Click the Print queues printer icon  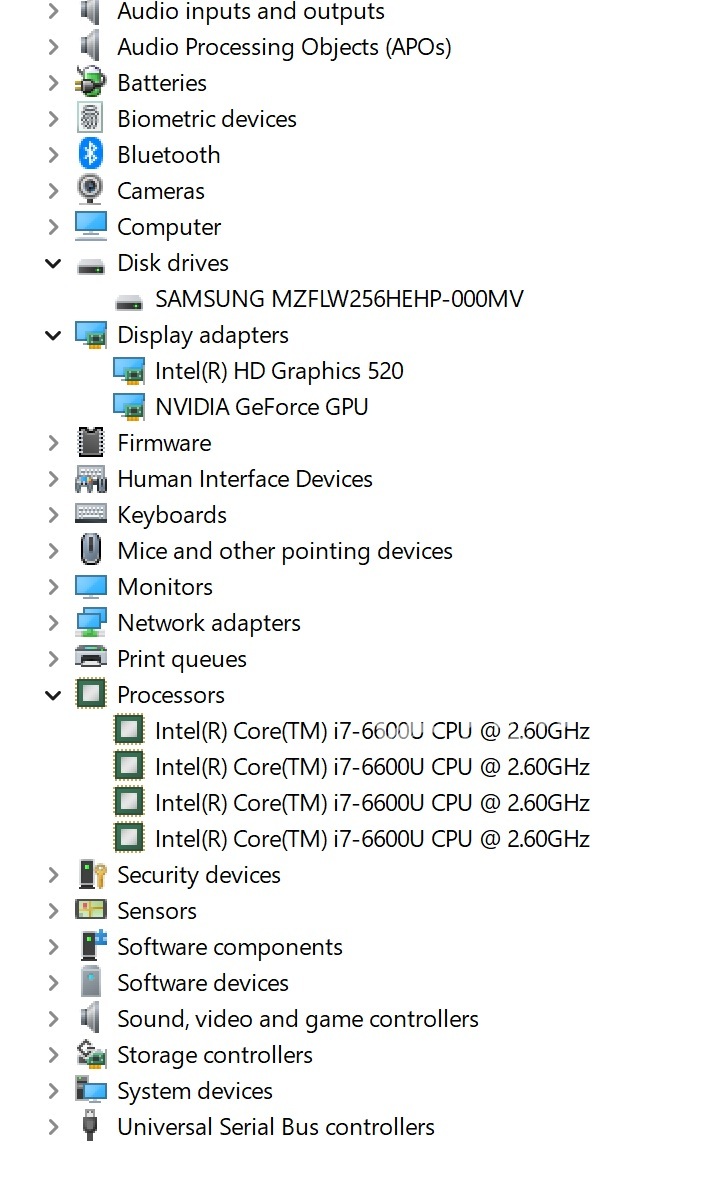(90, 658)
